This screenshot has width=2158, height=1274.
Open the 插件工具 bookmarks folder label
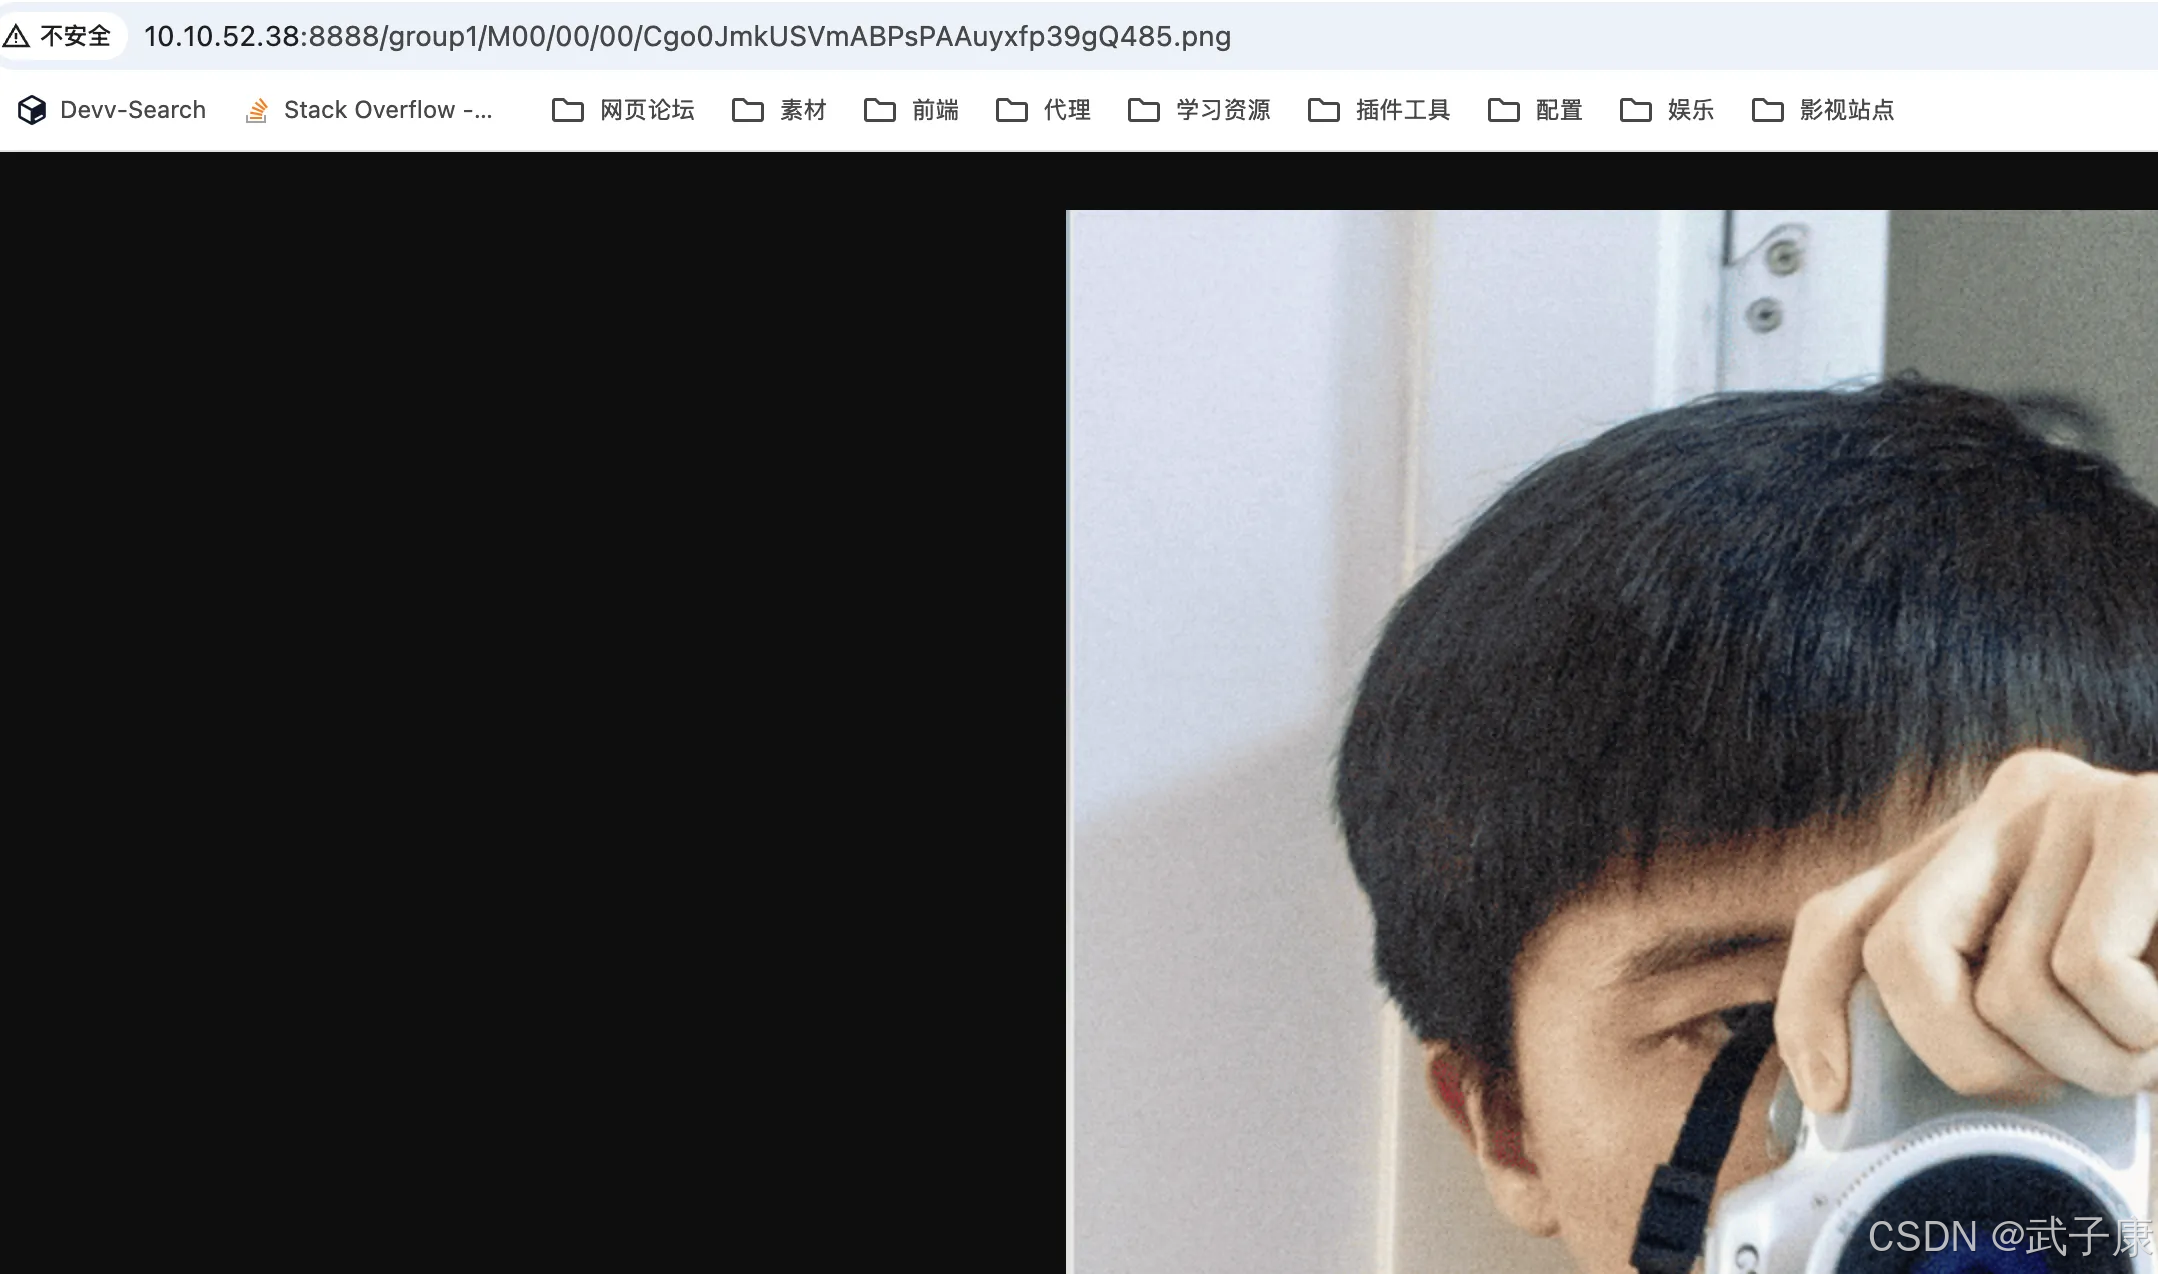(1402, 110)
